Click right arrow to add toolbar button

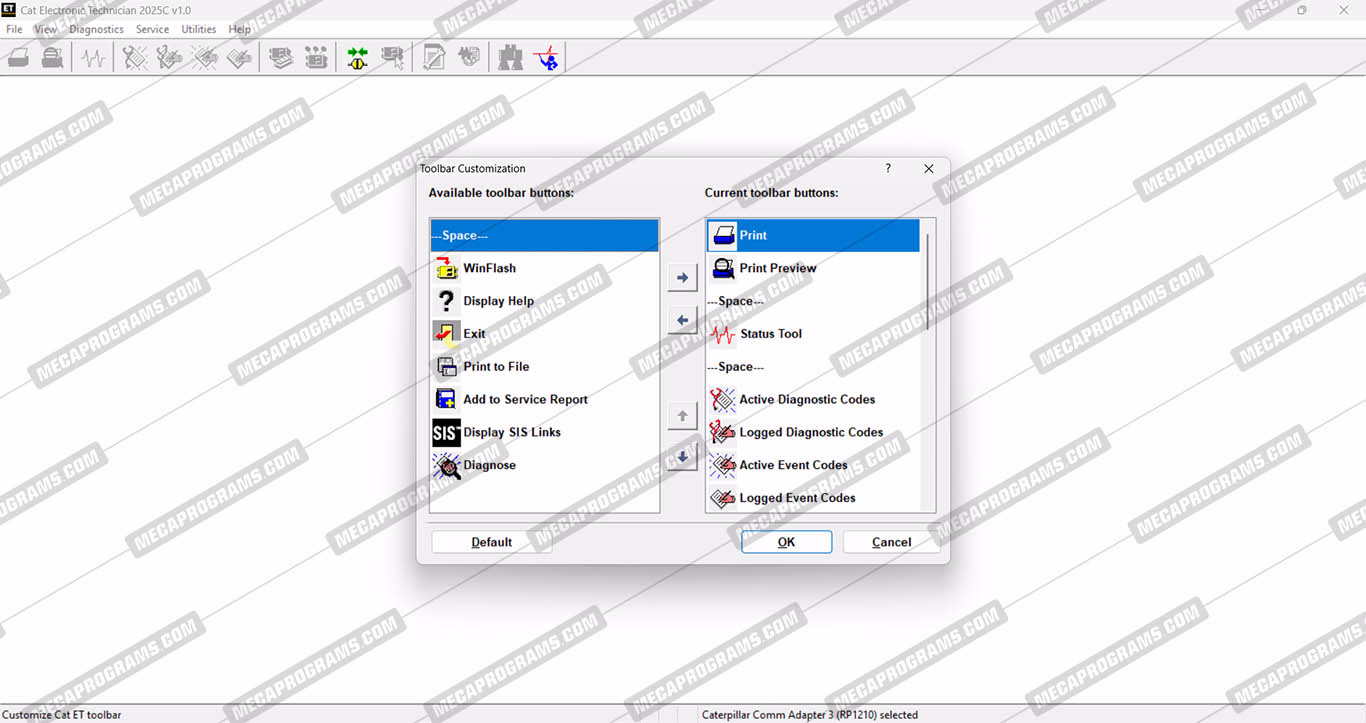coord(682,277)
